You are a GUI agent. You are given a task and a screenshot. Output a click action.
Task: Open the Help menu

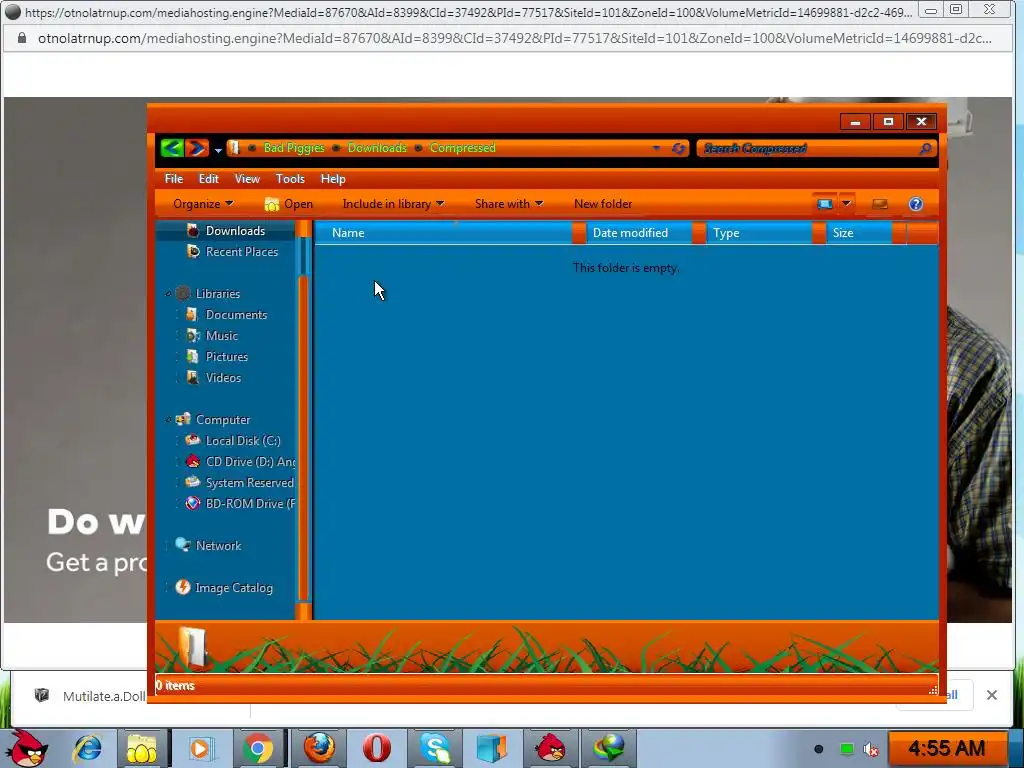(332, 178)
